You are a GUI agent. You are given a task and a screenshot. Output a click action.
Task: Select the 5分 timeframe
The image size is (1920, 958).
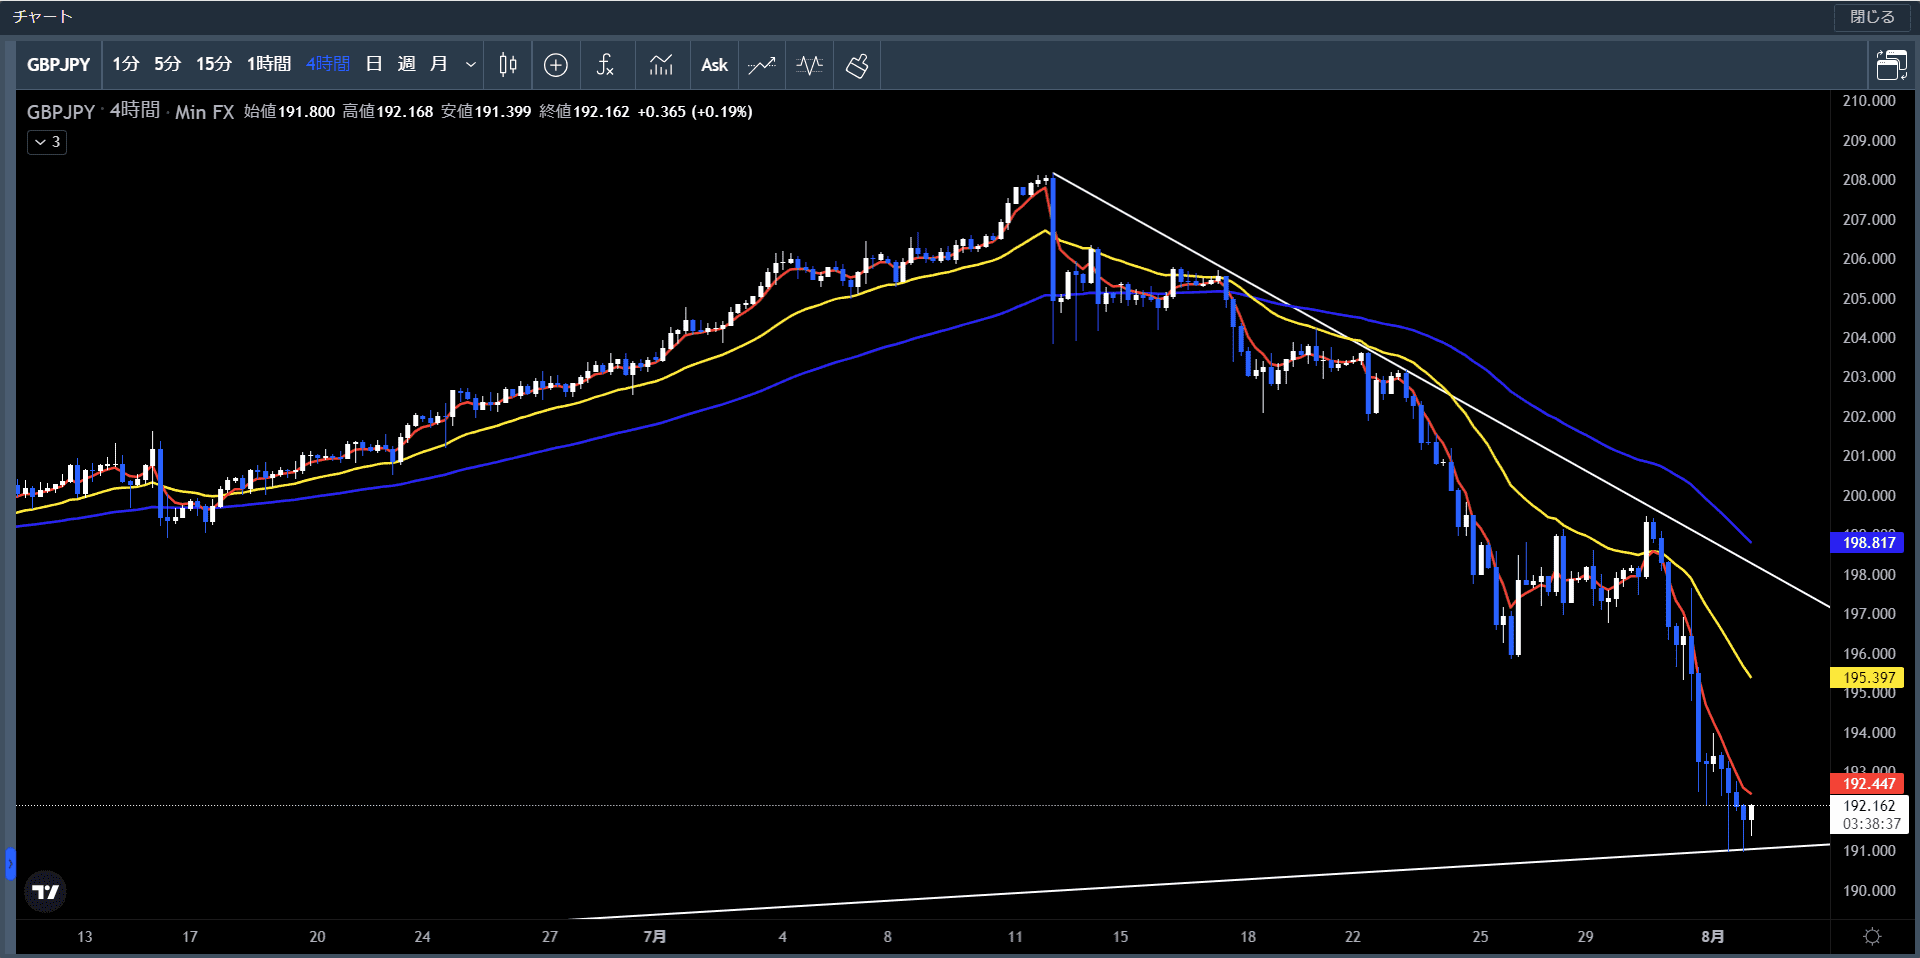click(167, 65)
